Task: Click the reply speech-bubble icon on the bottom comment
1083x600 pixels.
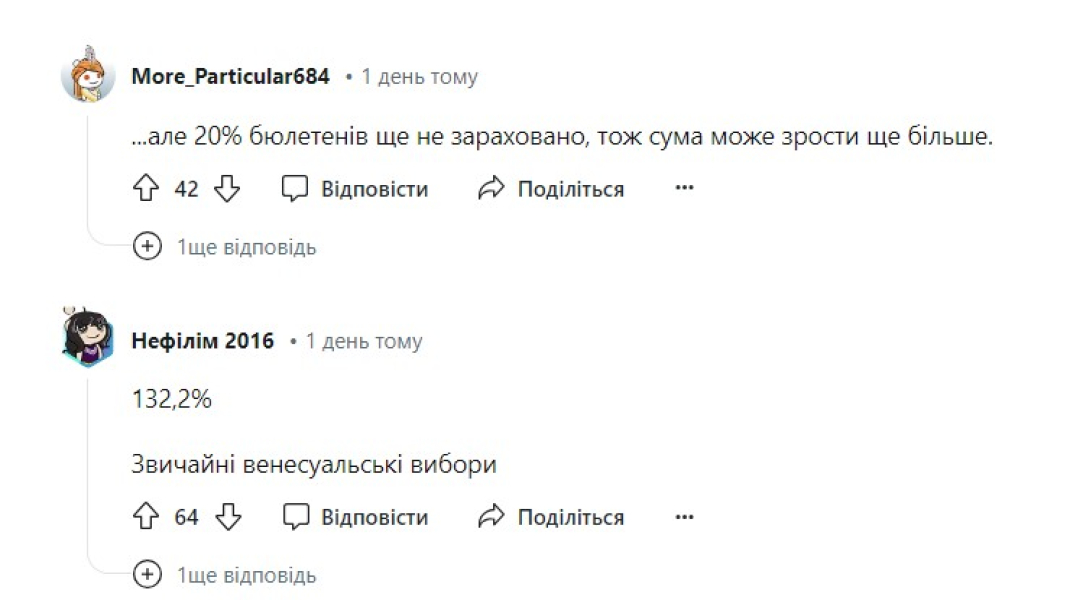Action: tap(294, 517)
